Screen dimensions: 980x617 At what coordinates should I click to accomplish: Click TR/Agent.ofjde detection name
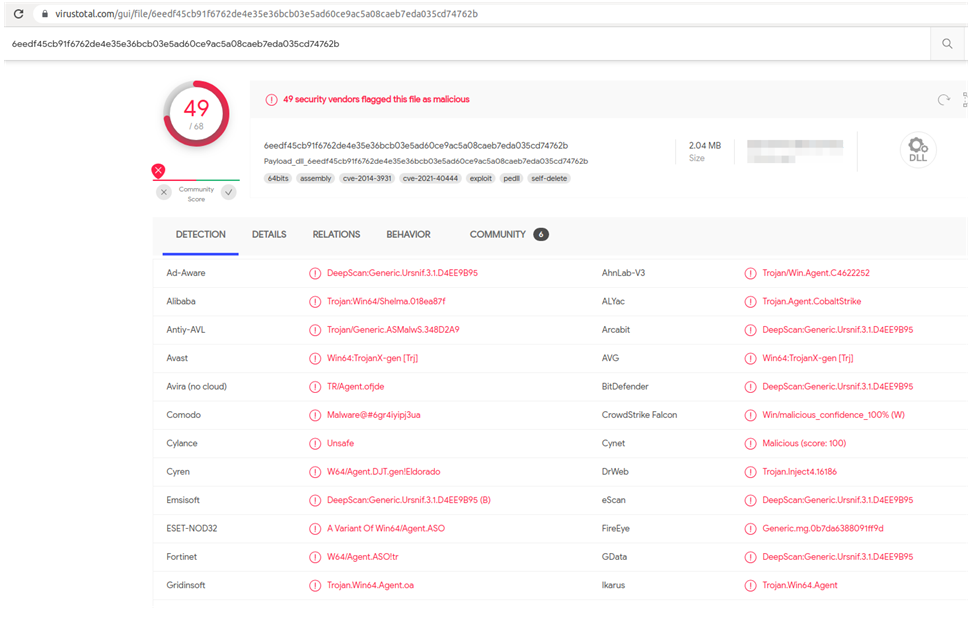tap(356, 386)
